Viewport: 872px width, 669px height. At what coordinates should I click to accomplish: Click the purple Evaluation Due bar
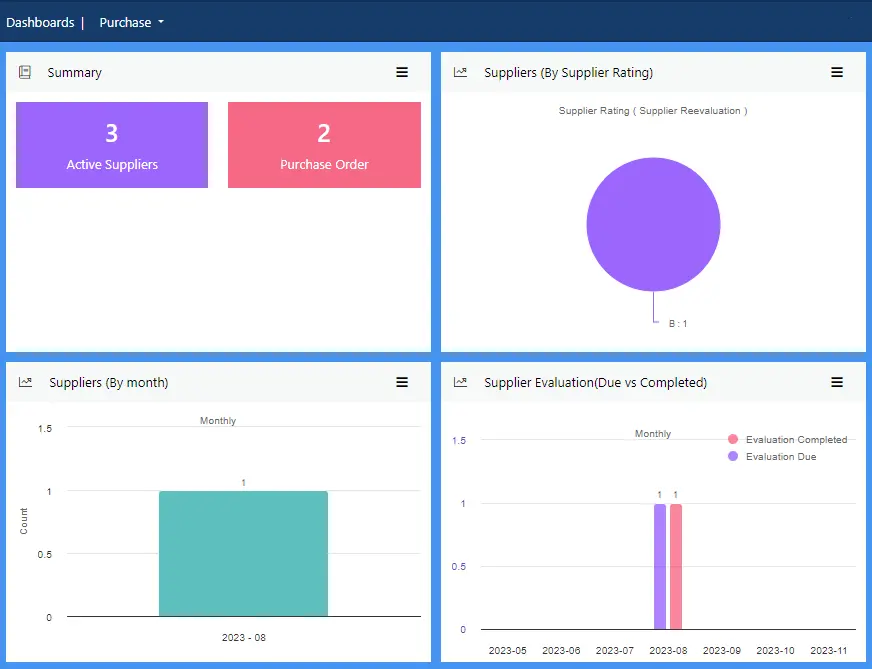(x=659, y=566)
